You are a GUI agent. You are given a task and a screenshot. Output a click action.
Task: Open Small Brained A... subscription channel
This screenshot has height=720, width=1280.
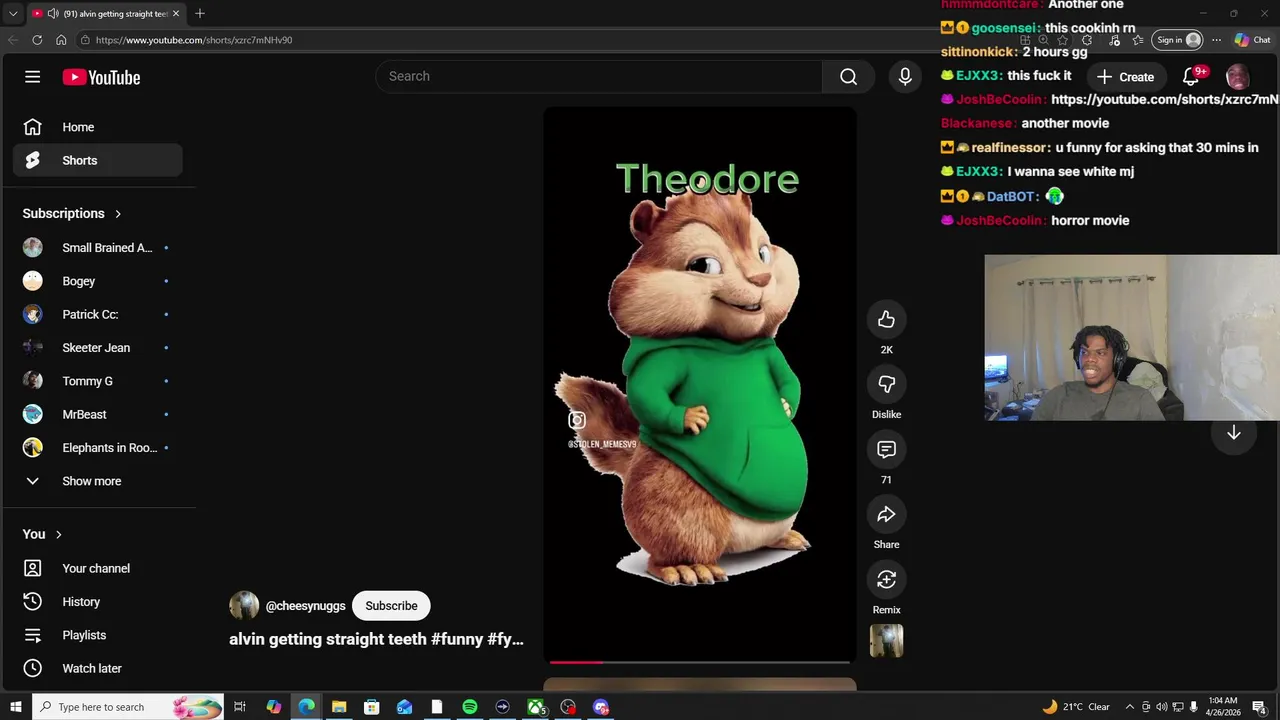click(x=98, y=248)
